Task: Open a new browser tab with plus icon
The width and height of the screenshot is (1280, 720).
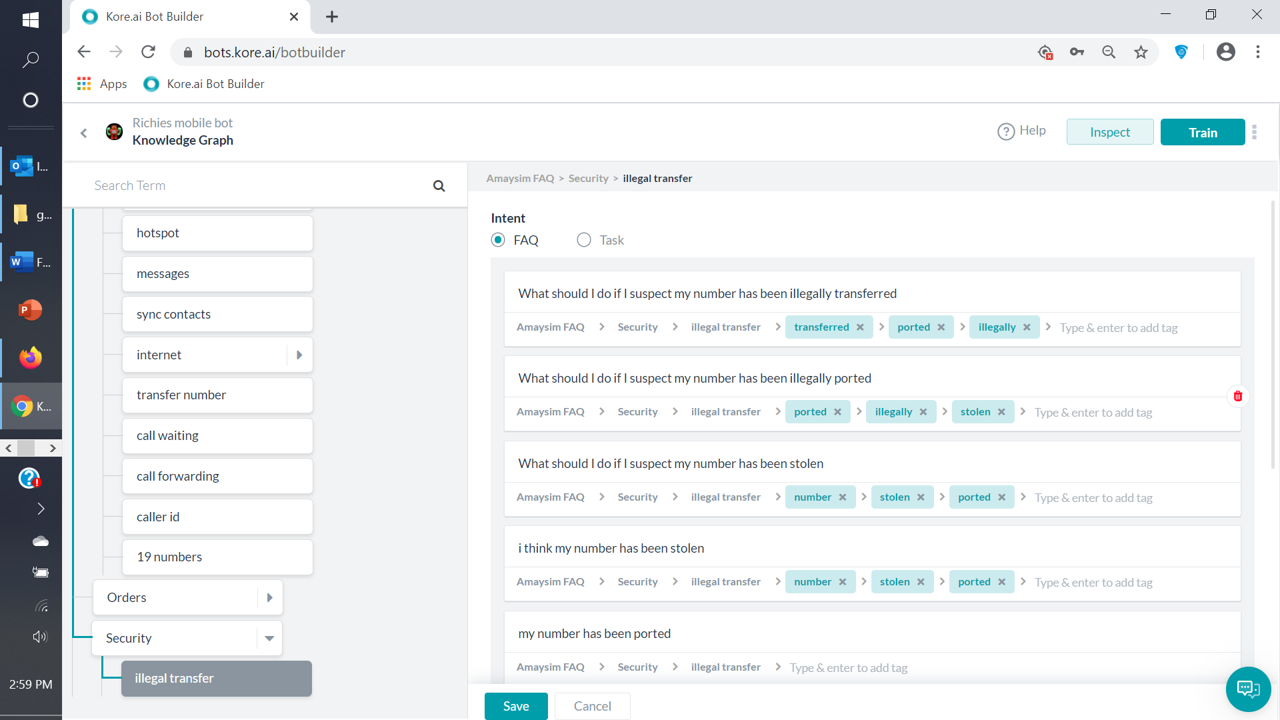Action: click(332, 16)
